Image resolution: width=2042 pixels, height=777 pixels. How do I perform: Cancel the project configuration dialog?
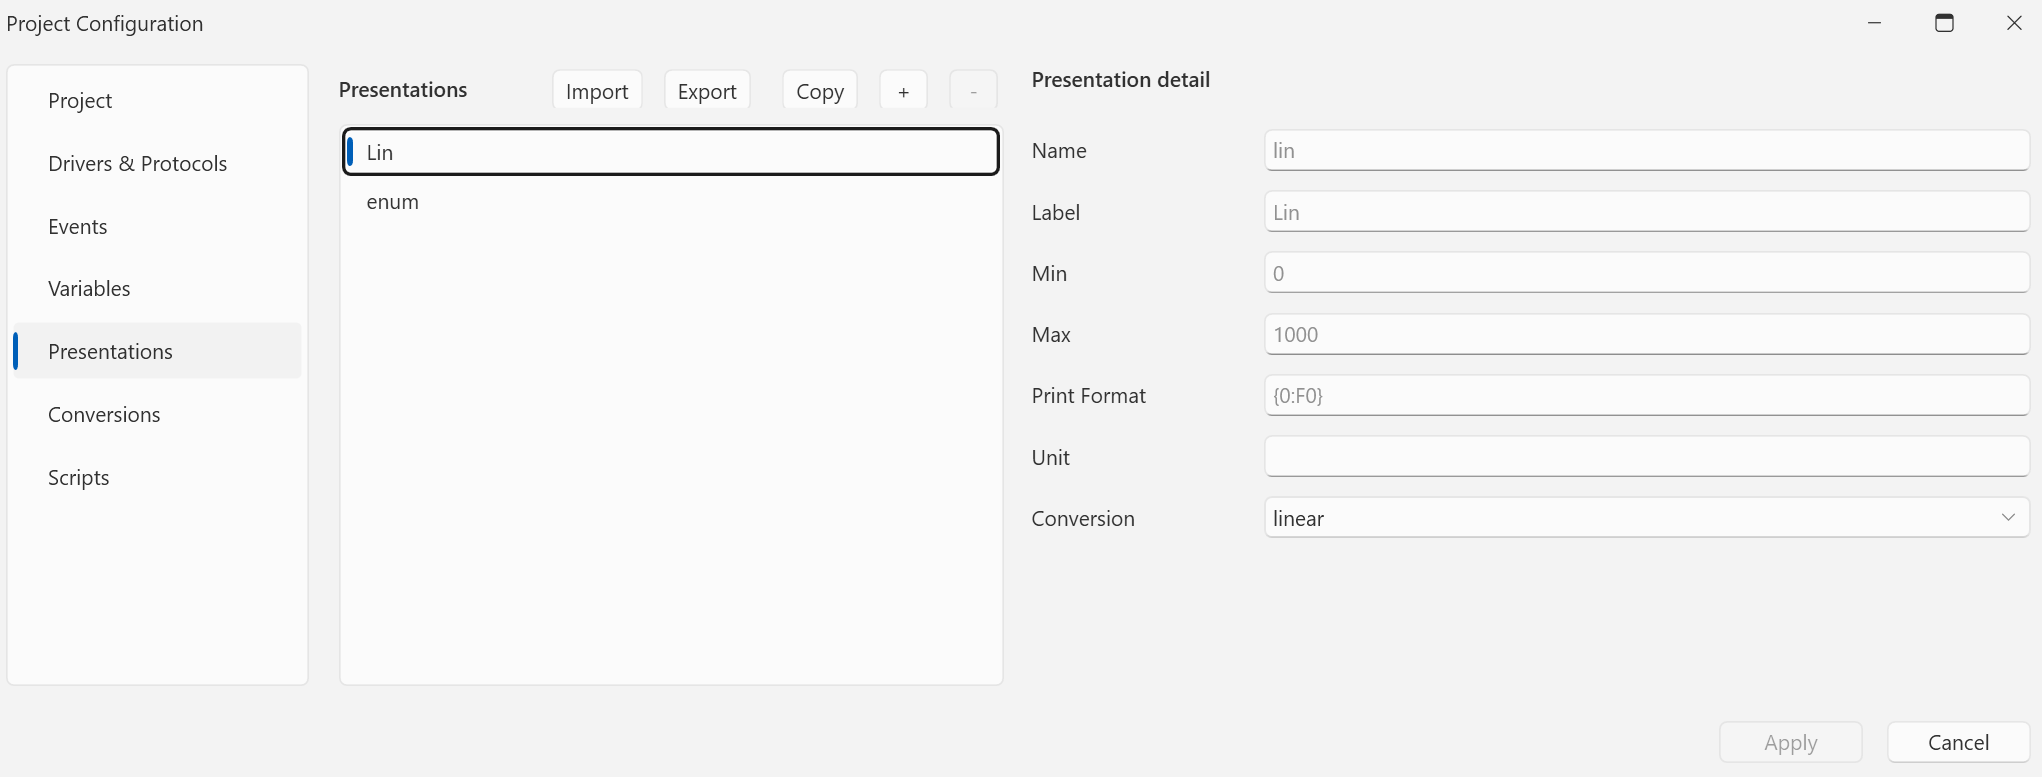click(x=1959, y=743)
